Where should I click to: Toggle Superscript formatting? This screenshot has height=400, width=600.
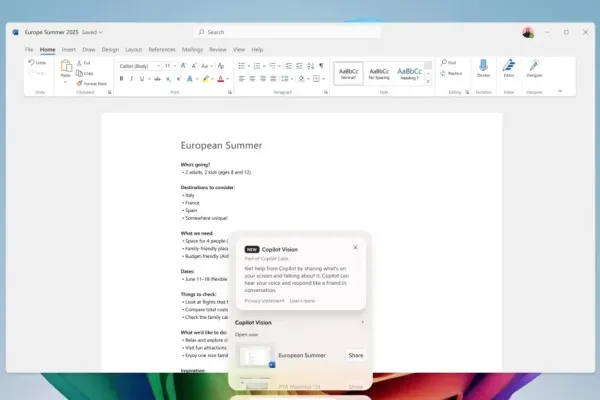point(178,79)
